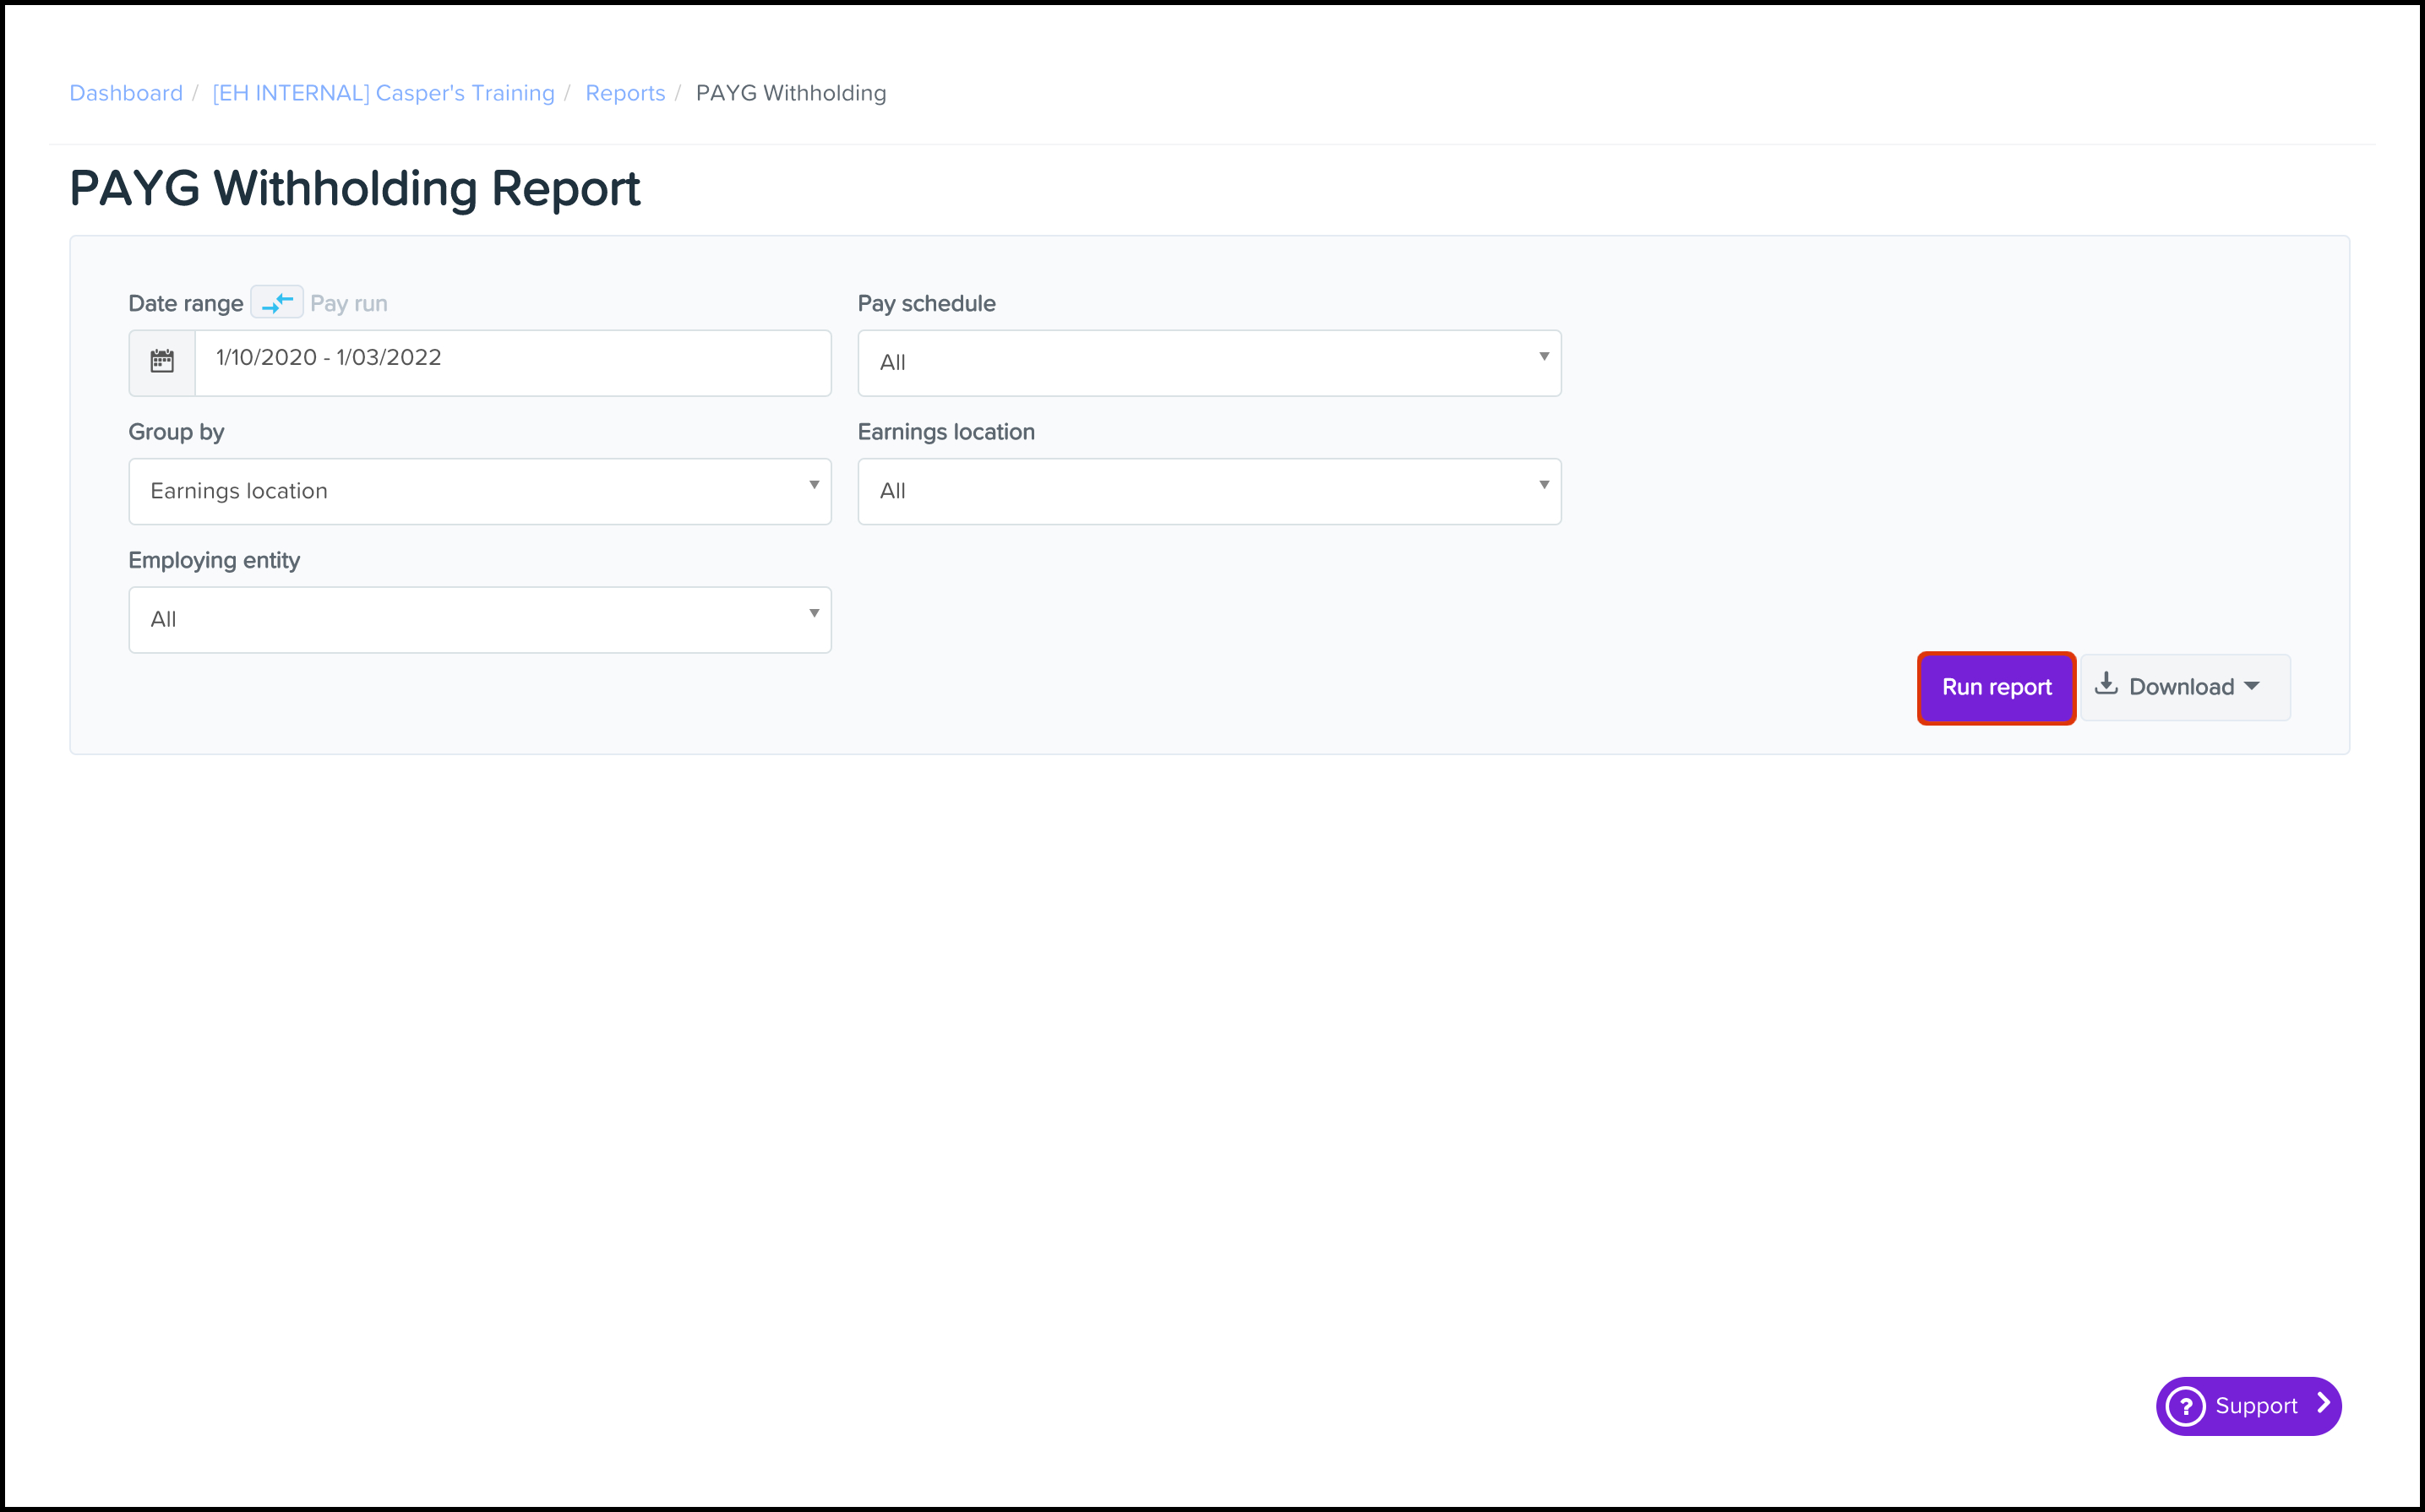Open the Support widget

[2254, 1406]
